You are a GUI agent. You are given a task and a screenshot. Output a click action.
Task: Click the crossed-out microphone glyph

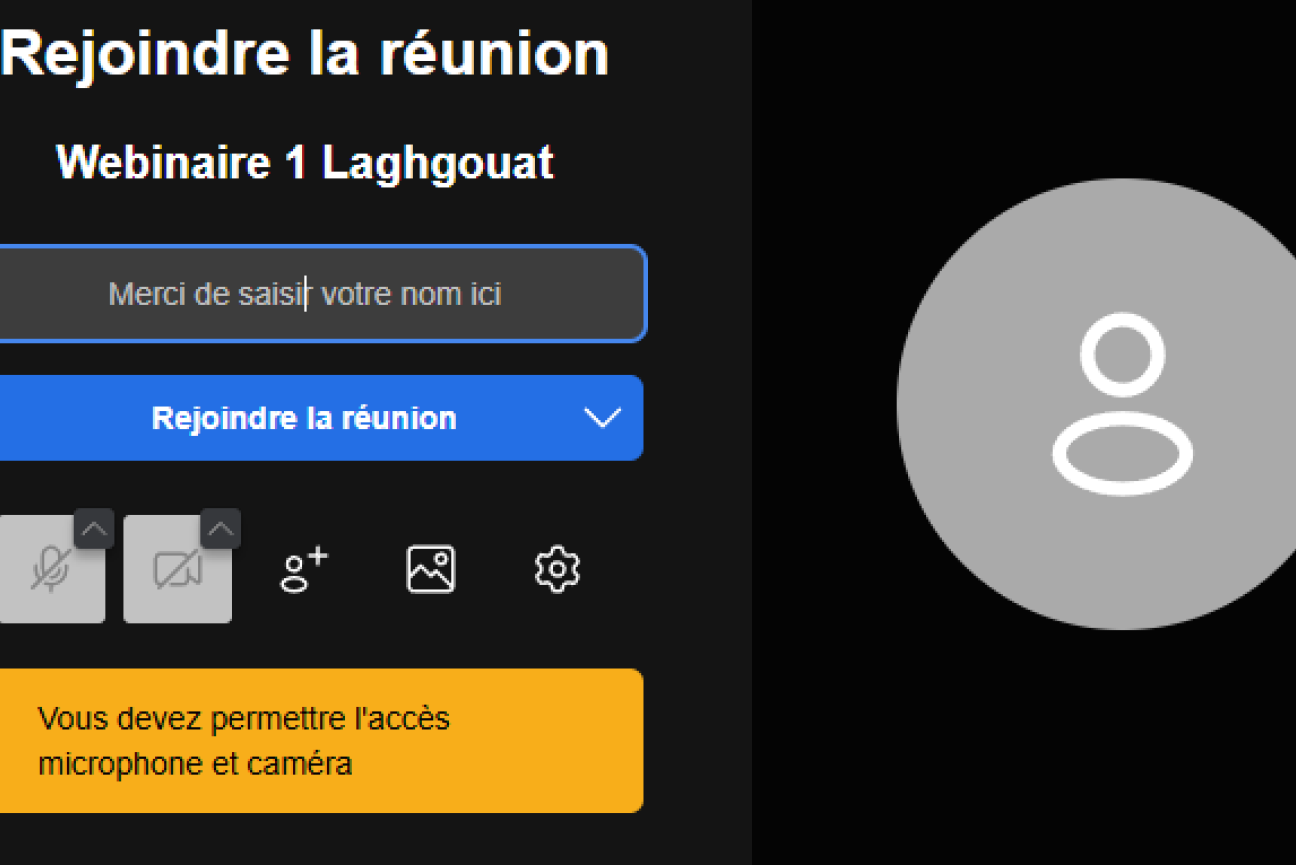tap(48, 570)
